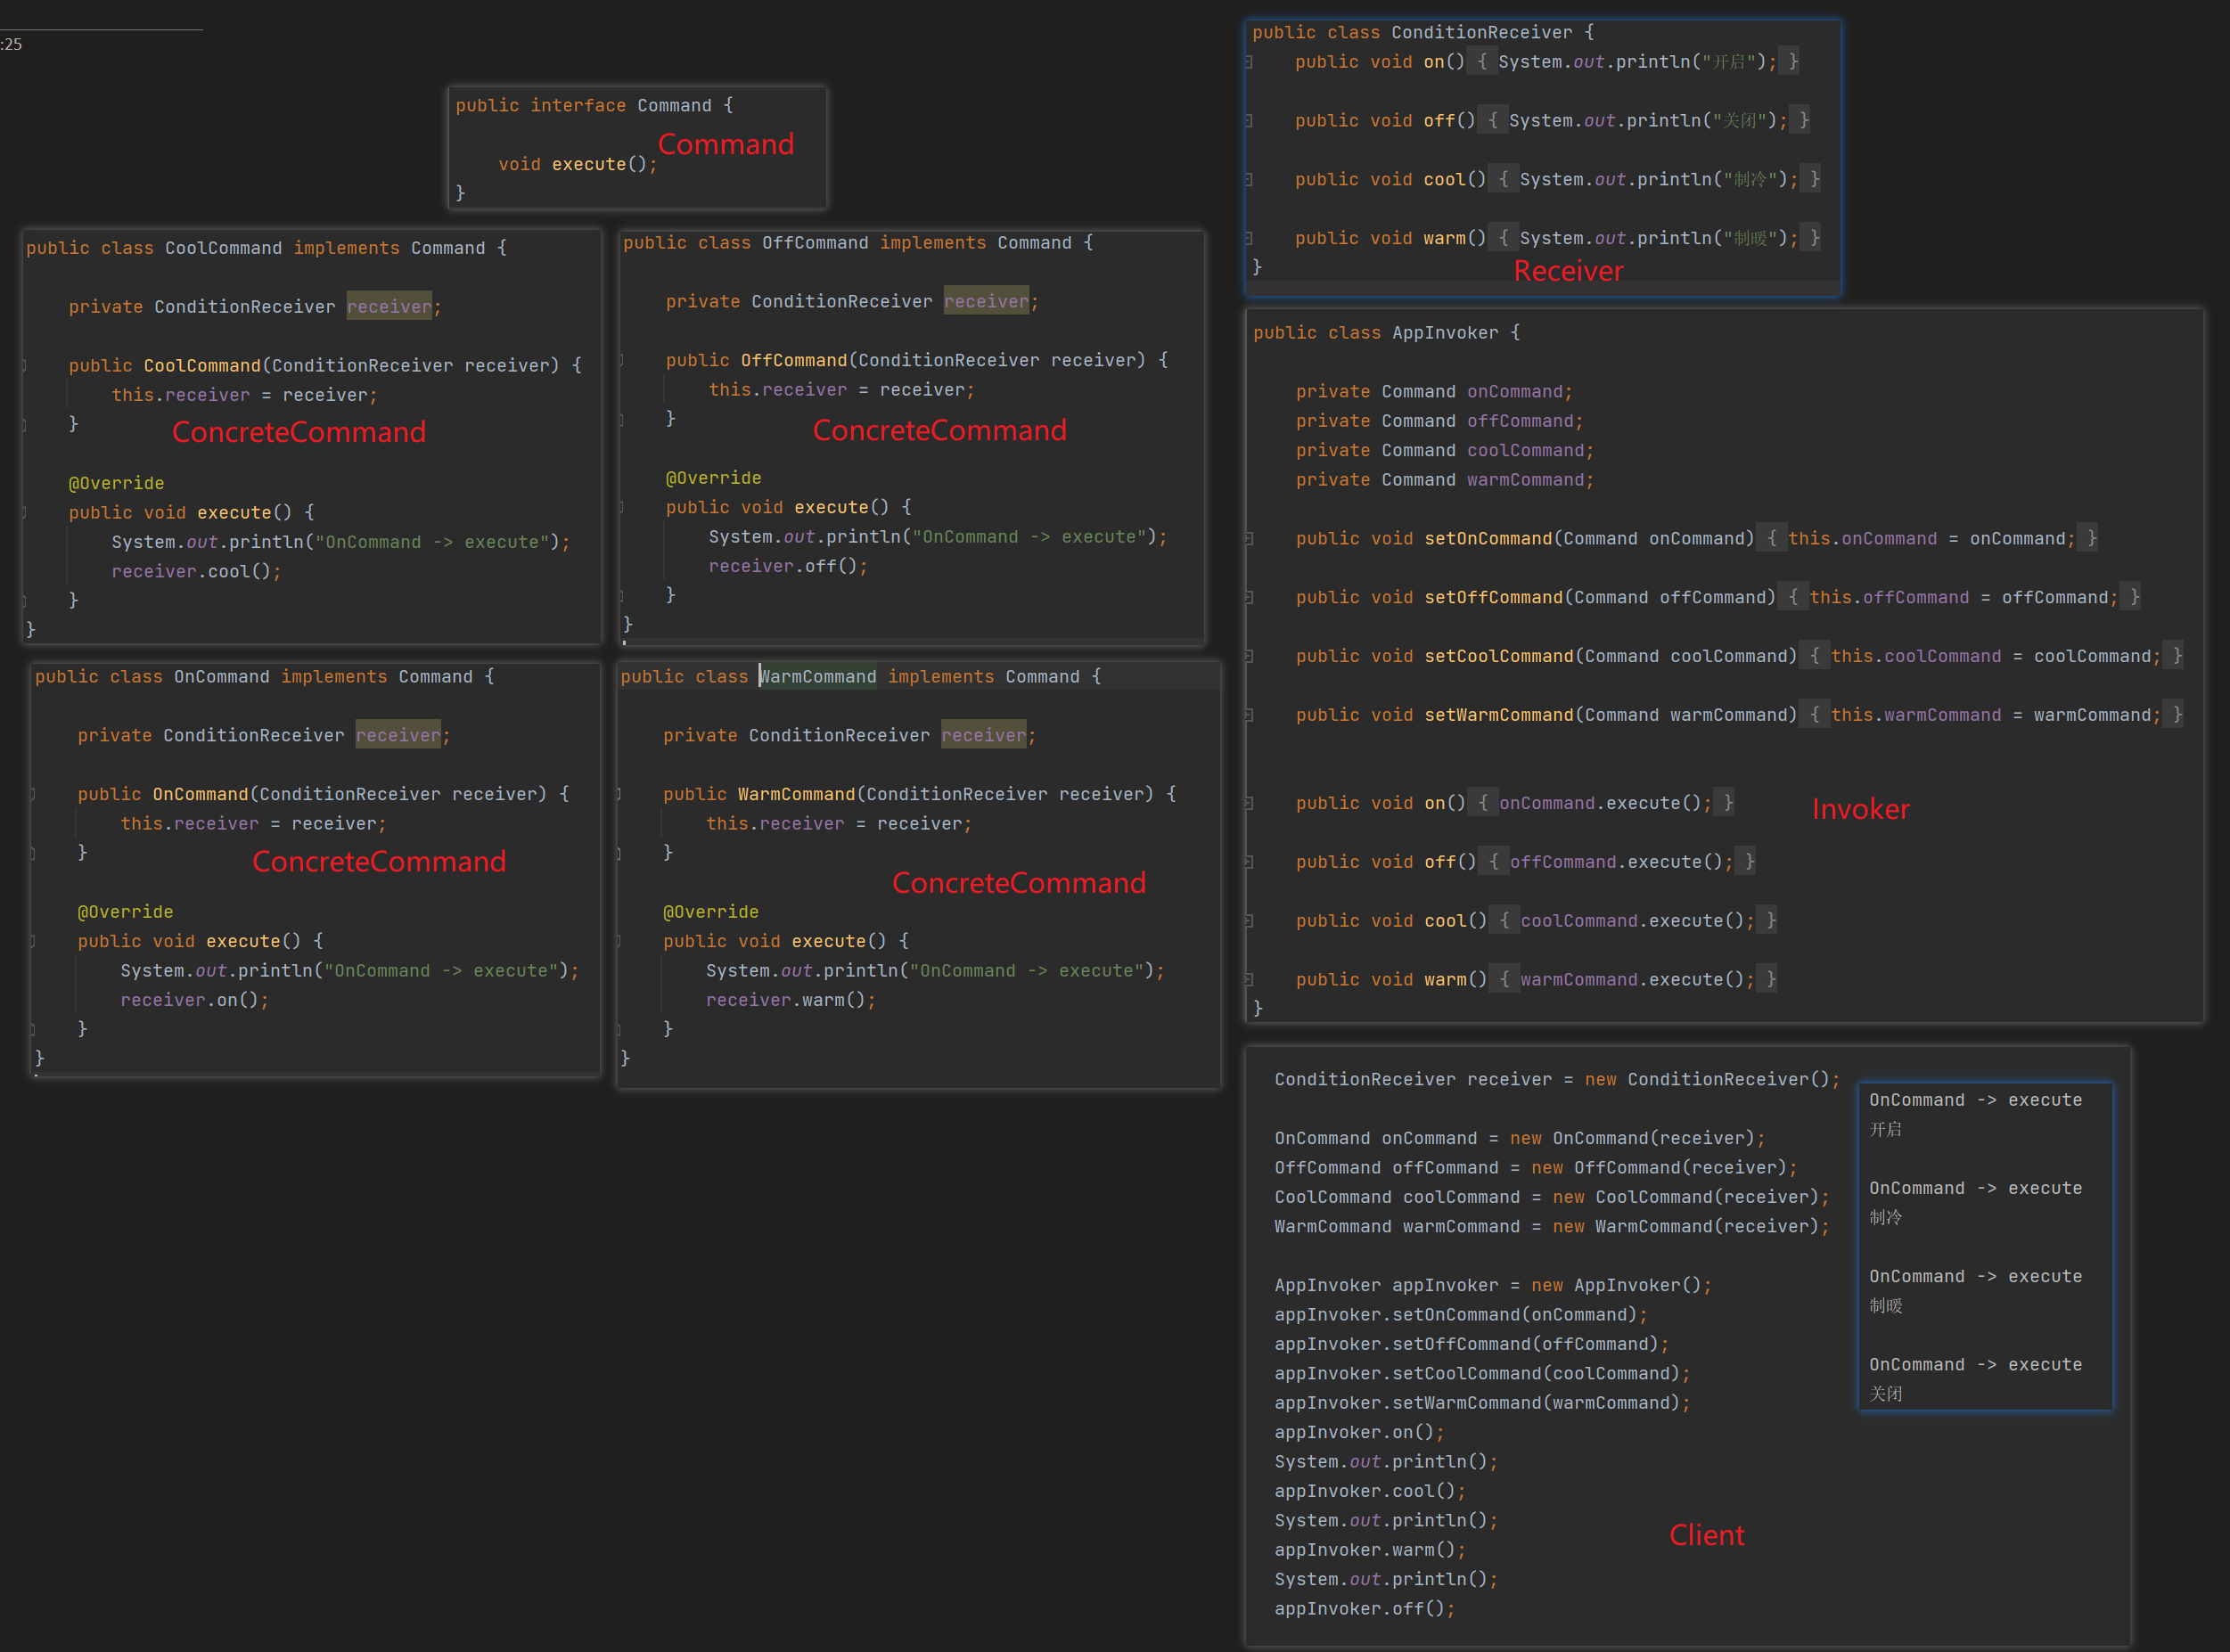This screenshot has height=1652, width=2230.
Task: Click 'OnCommand onCommand = new OnCommand(receiver);' line
Action: (x=1520, y=1139)
